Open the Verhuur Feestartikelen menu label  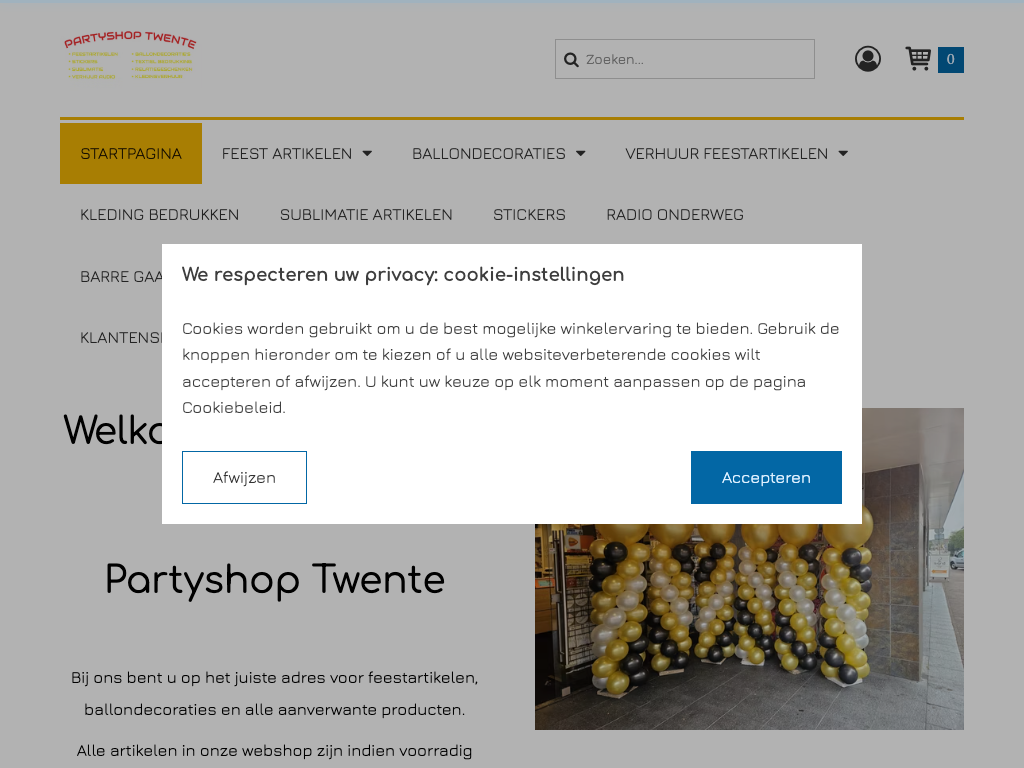coord(726,153)
